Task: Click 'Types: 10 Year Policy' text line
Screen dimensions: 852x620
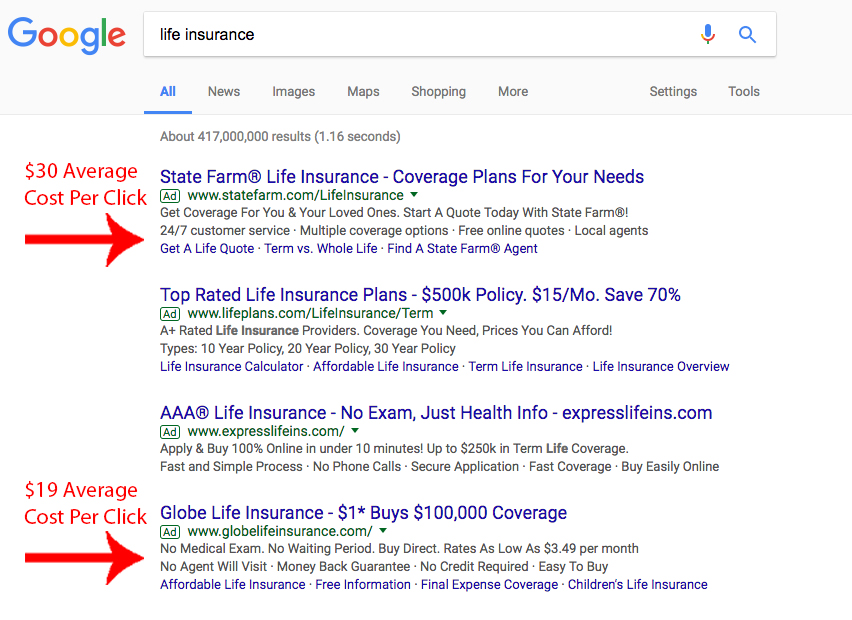Action: point(308,348)
